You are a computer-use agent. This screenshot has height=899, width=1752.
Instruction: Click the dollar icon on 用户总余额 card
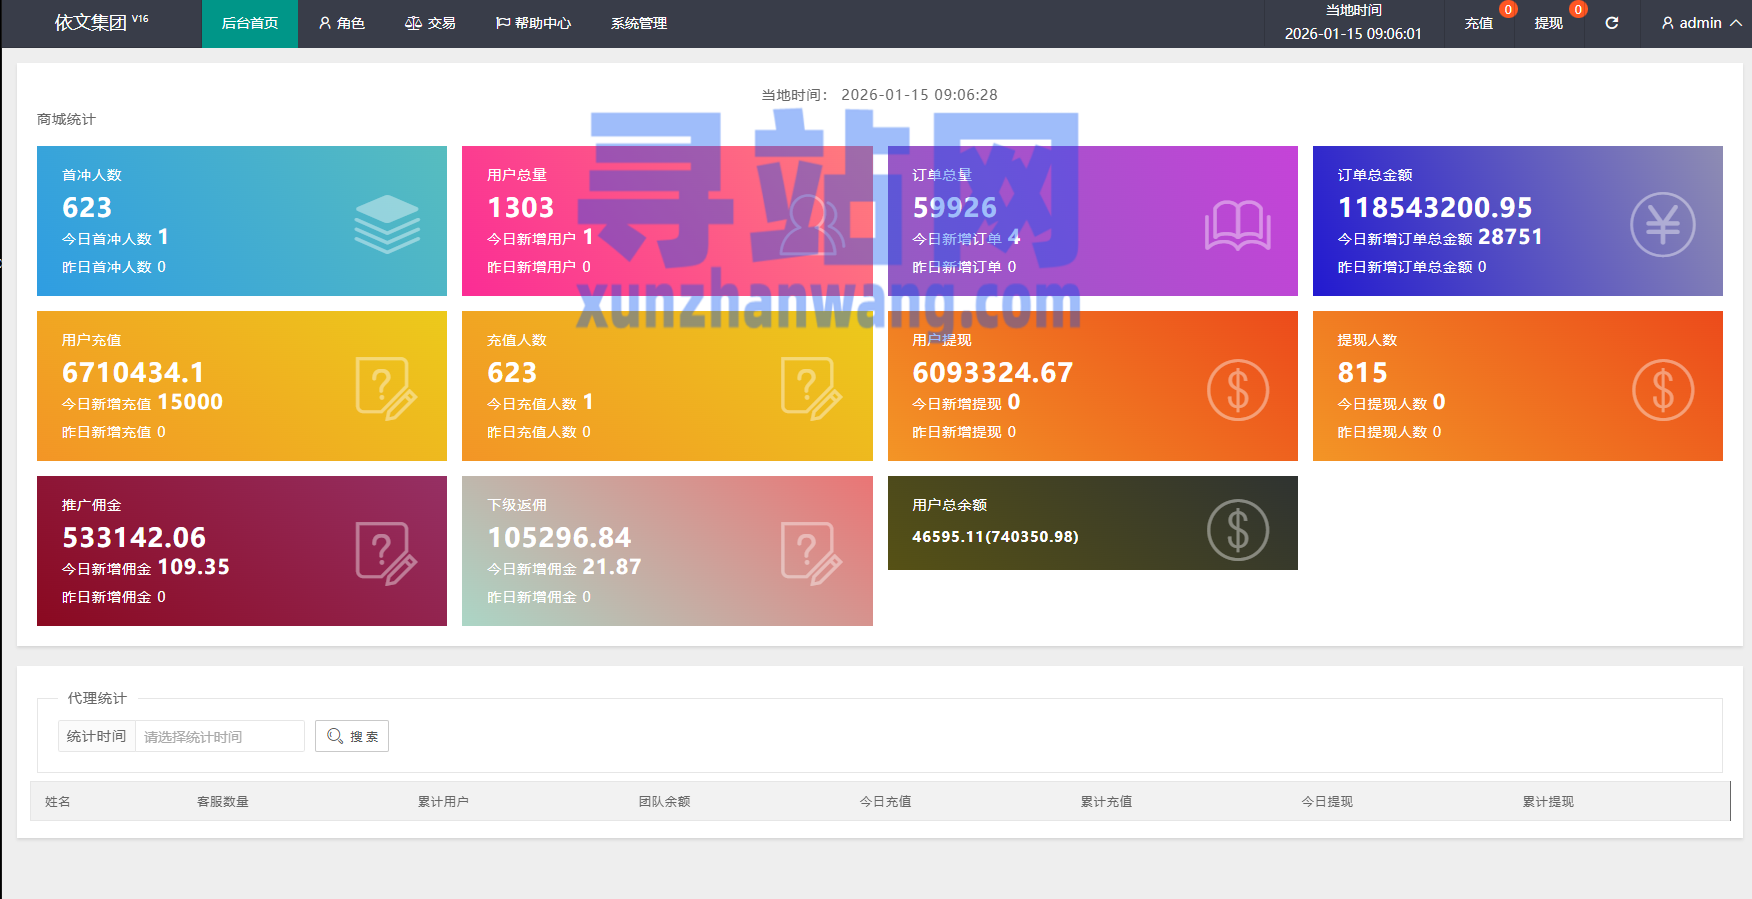click(1237, 530)
